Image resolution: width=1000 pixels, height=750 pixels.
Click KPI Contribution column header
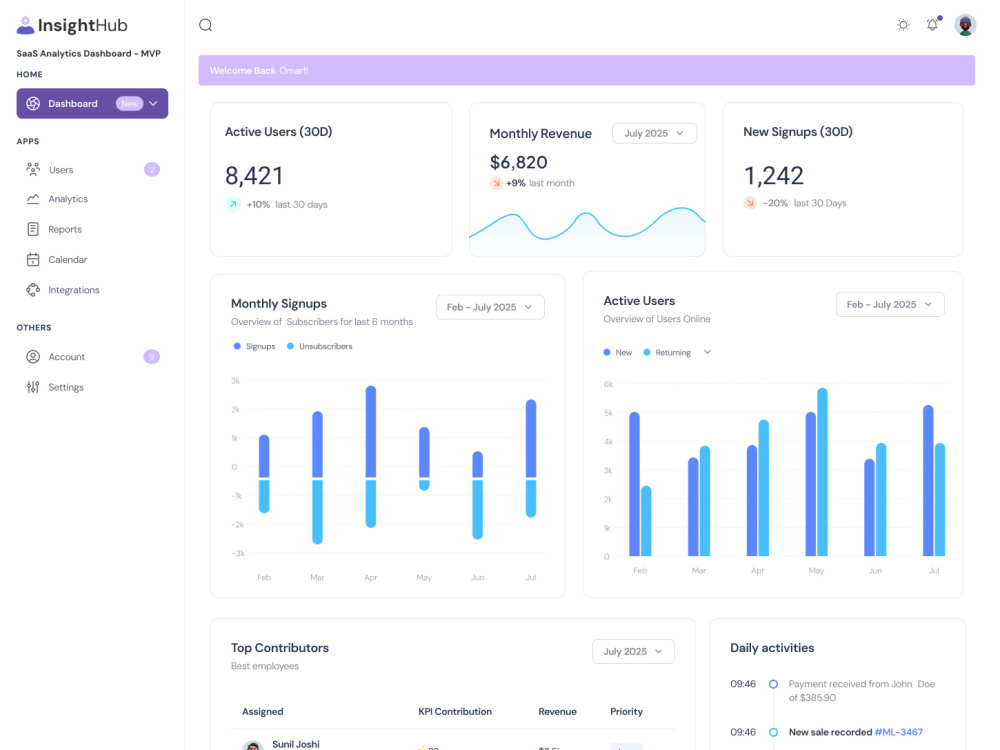455,712
